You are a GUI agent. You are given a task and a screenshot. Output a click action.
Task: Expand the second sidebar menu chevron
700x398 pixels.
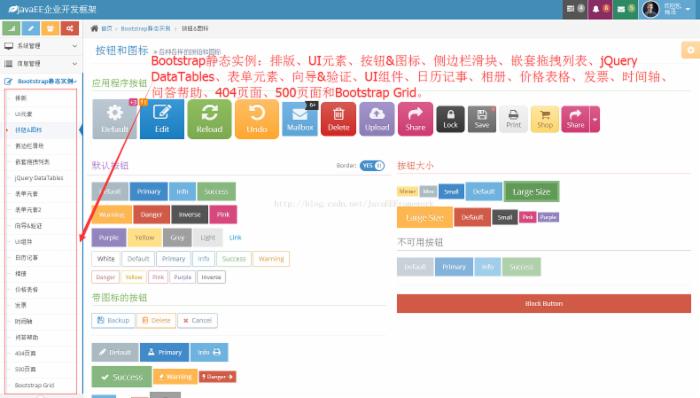point(75,63)
